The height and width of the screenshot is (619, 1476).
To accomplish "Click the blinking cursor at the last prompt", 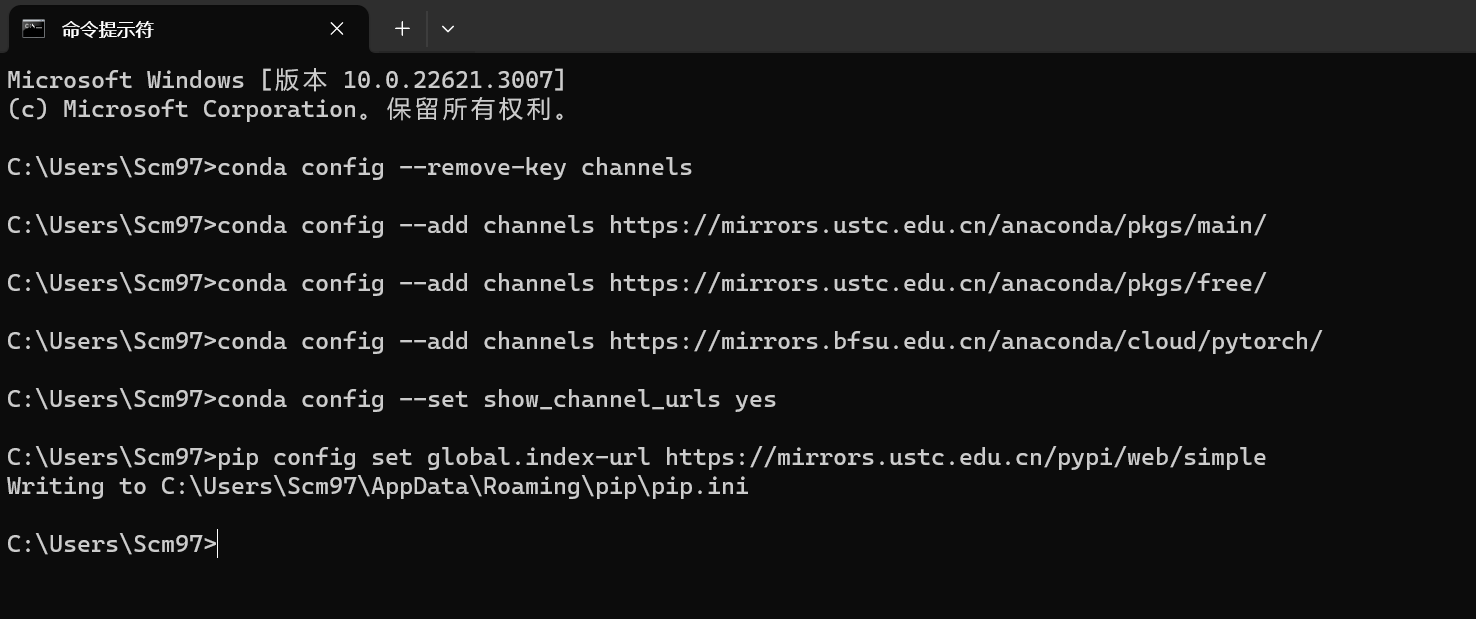I will (x=218, y=545).
